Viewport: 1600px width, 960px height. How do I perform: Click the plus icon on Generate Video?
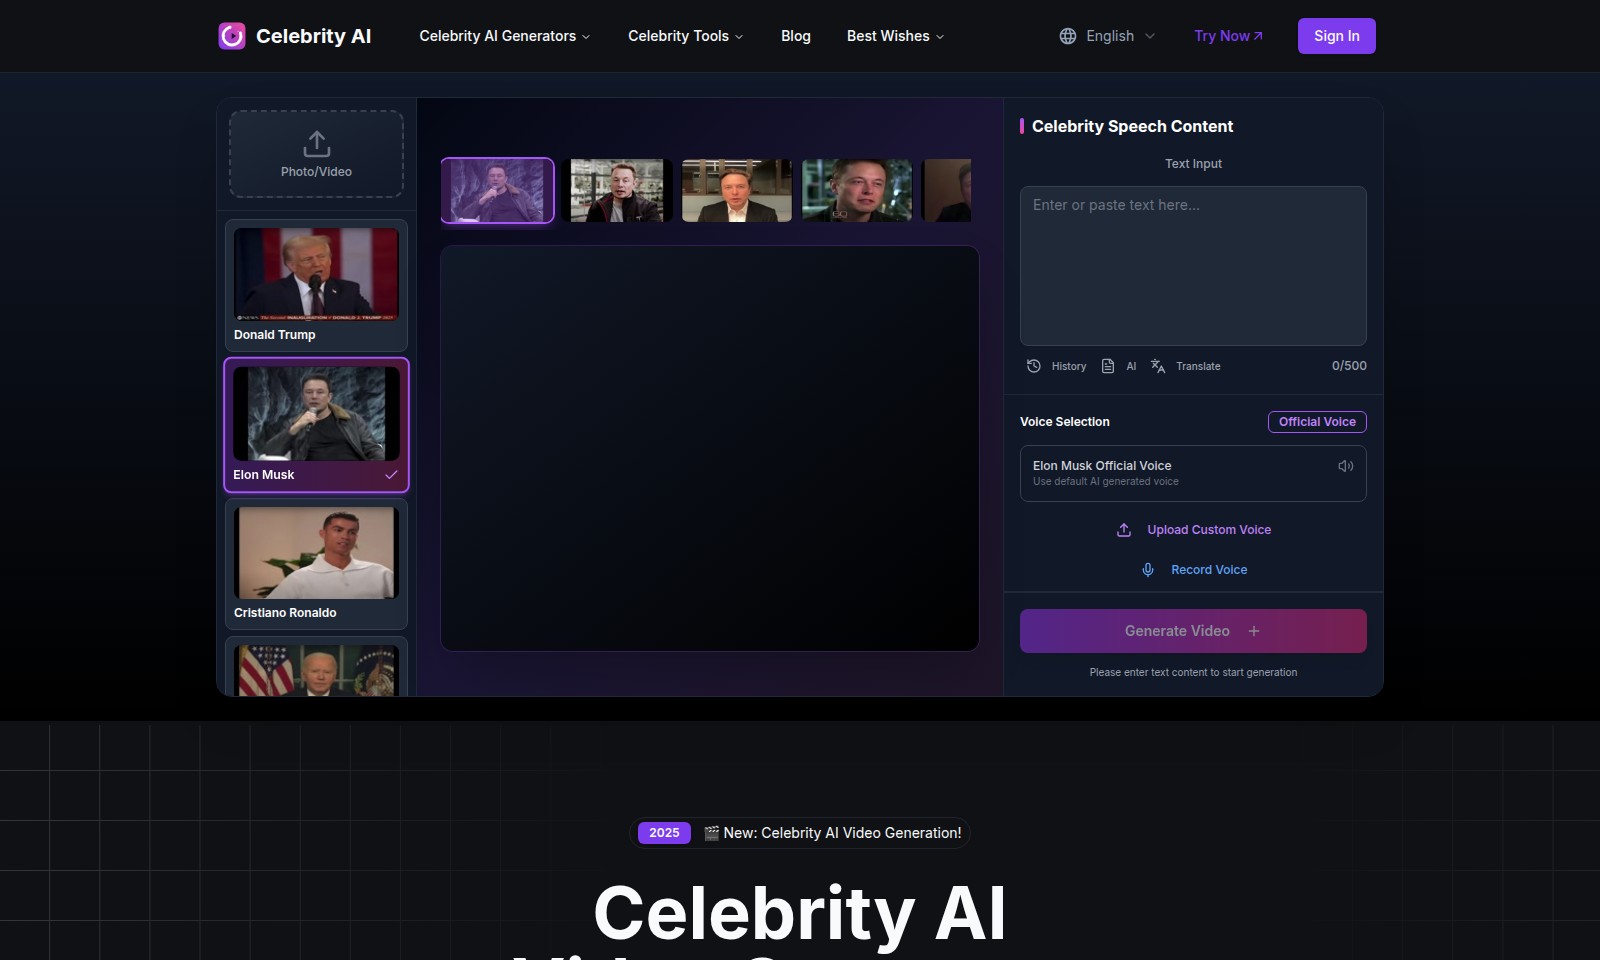(x=1254, y=631)
